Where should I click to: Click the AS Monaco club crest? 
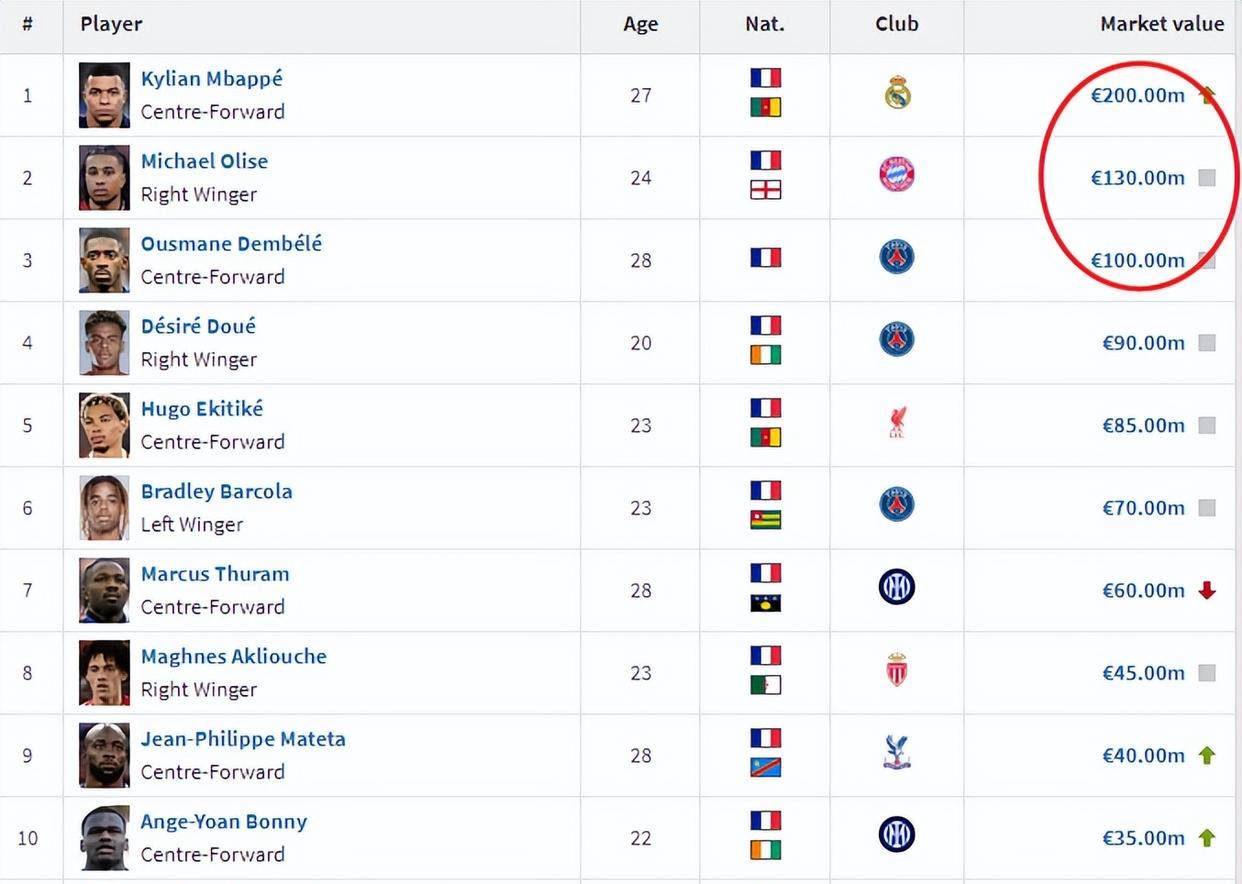coord(897,670)
